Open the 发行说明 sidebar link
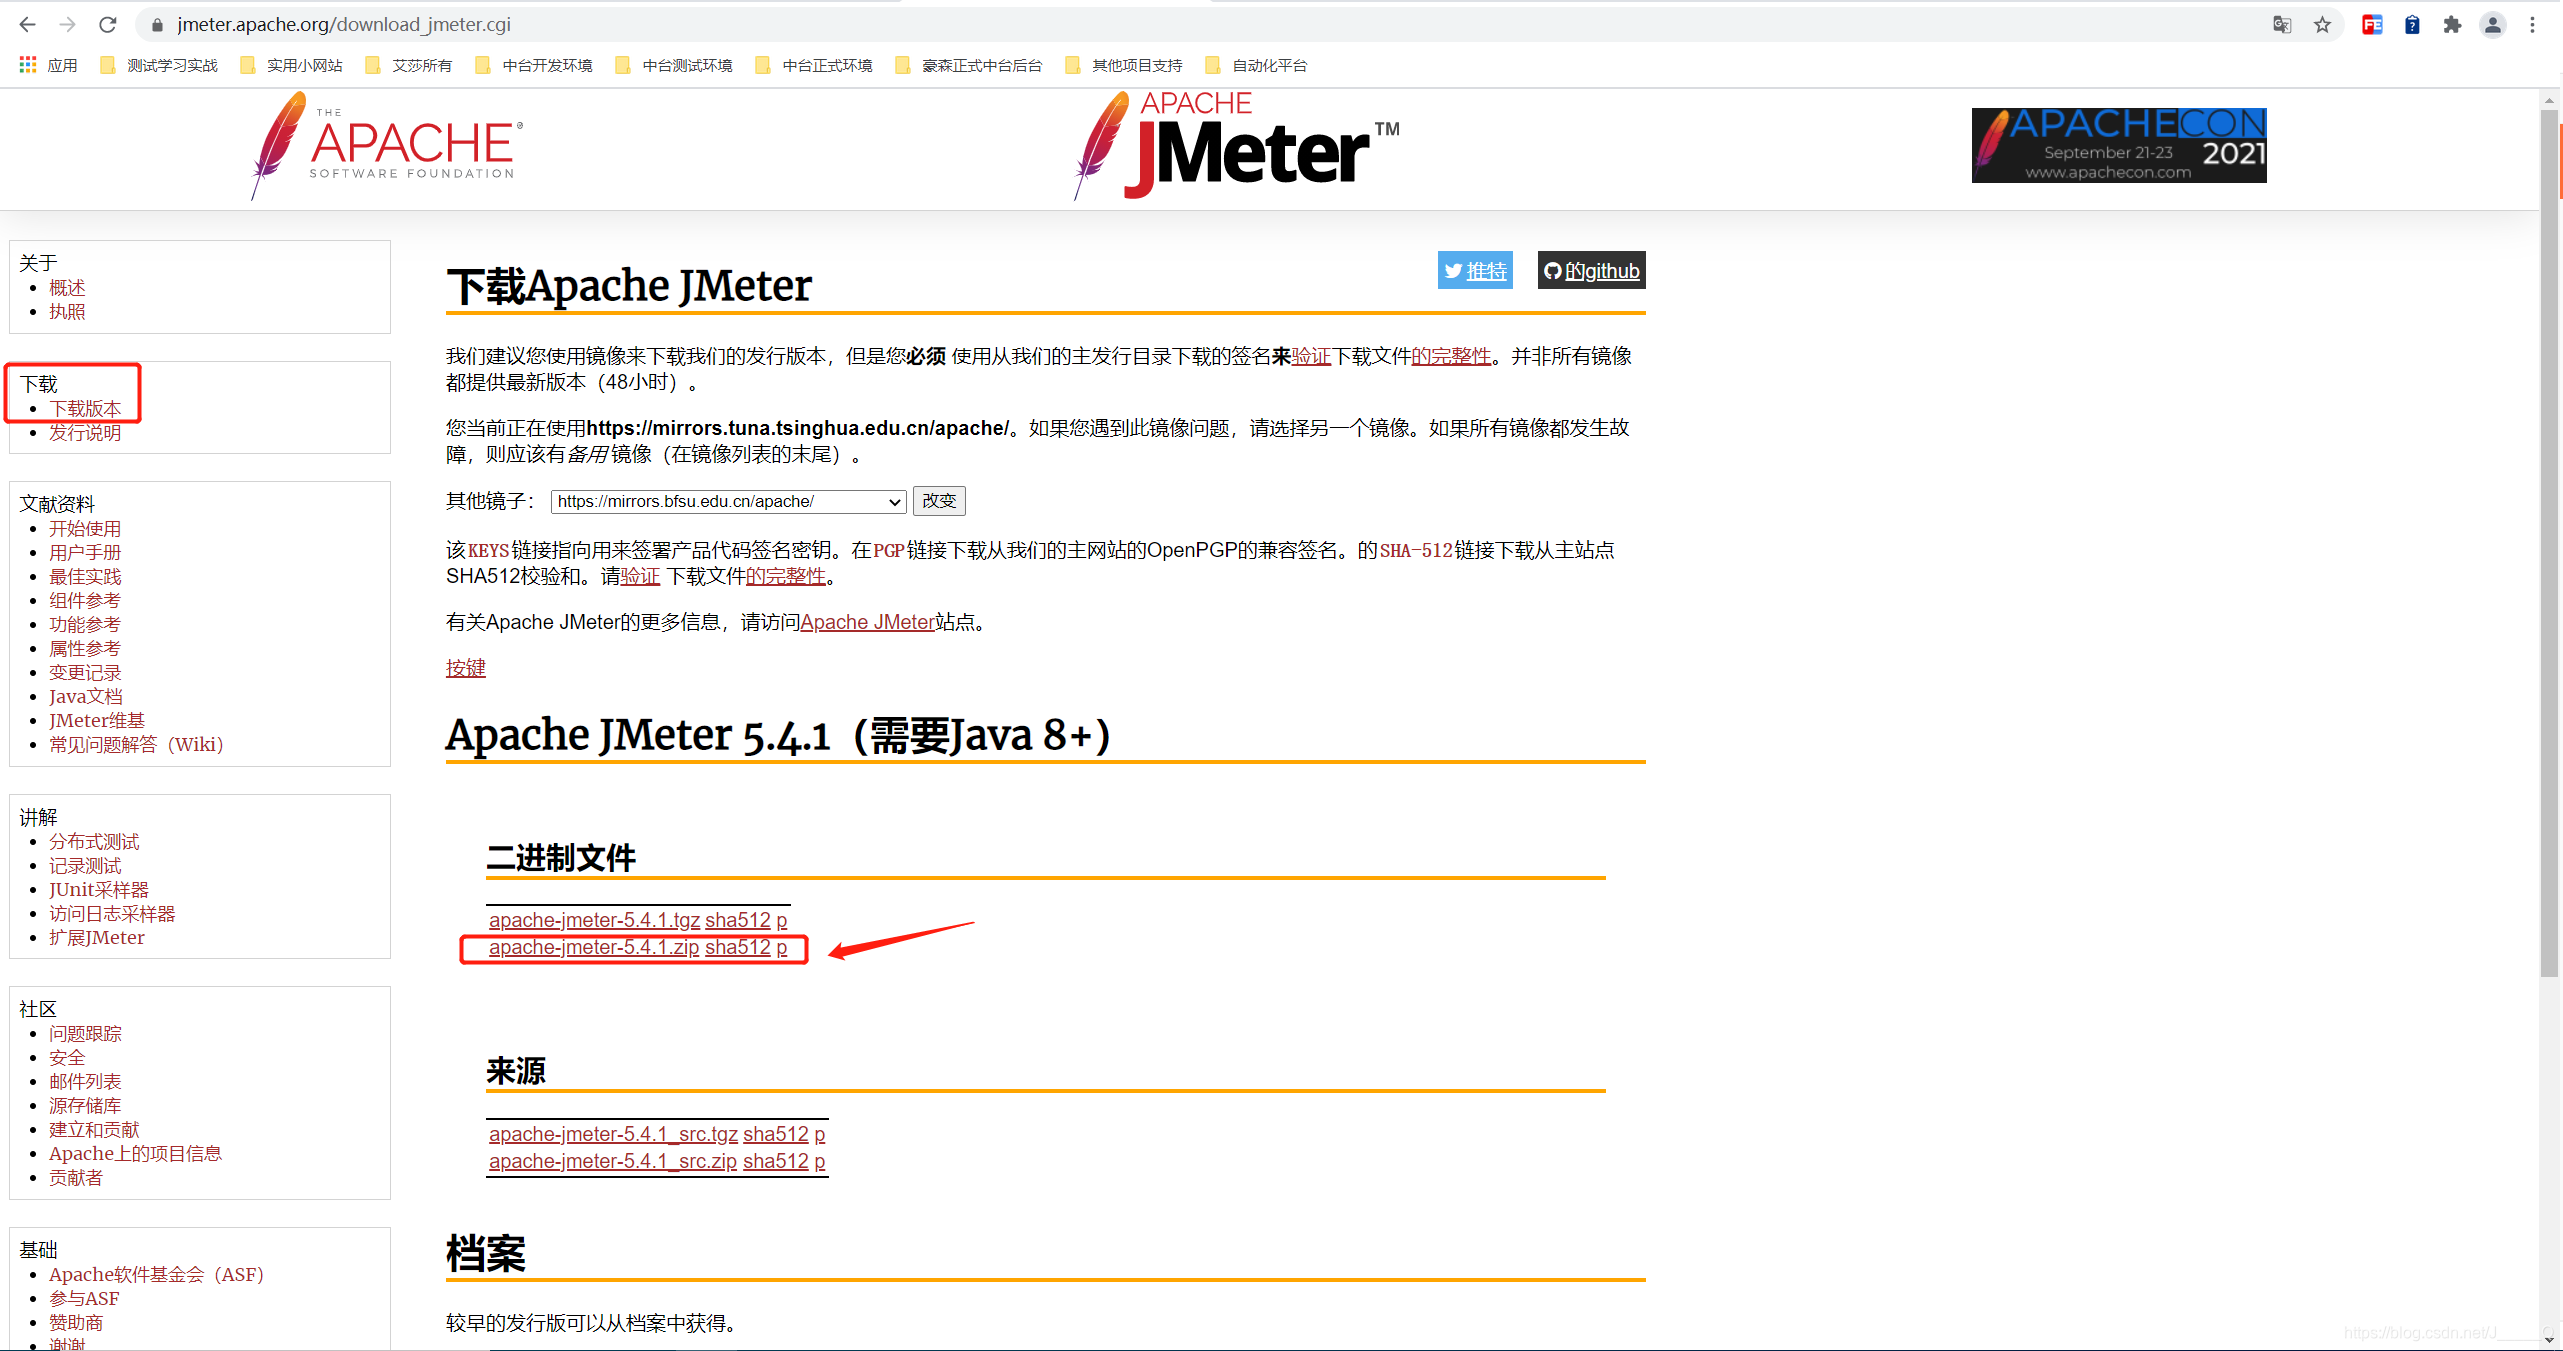The height and width of the screenshot is (1351, 2563). tap(85, 432)
